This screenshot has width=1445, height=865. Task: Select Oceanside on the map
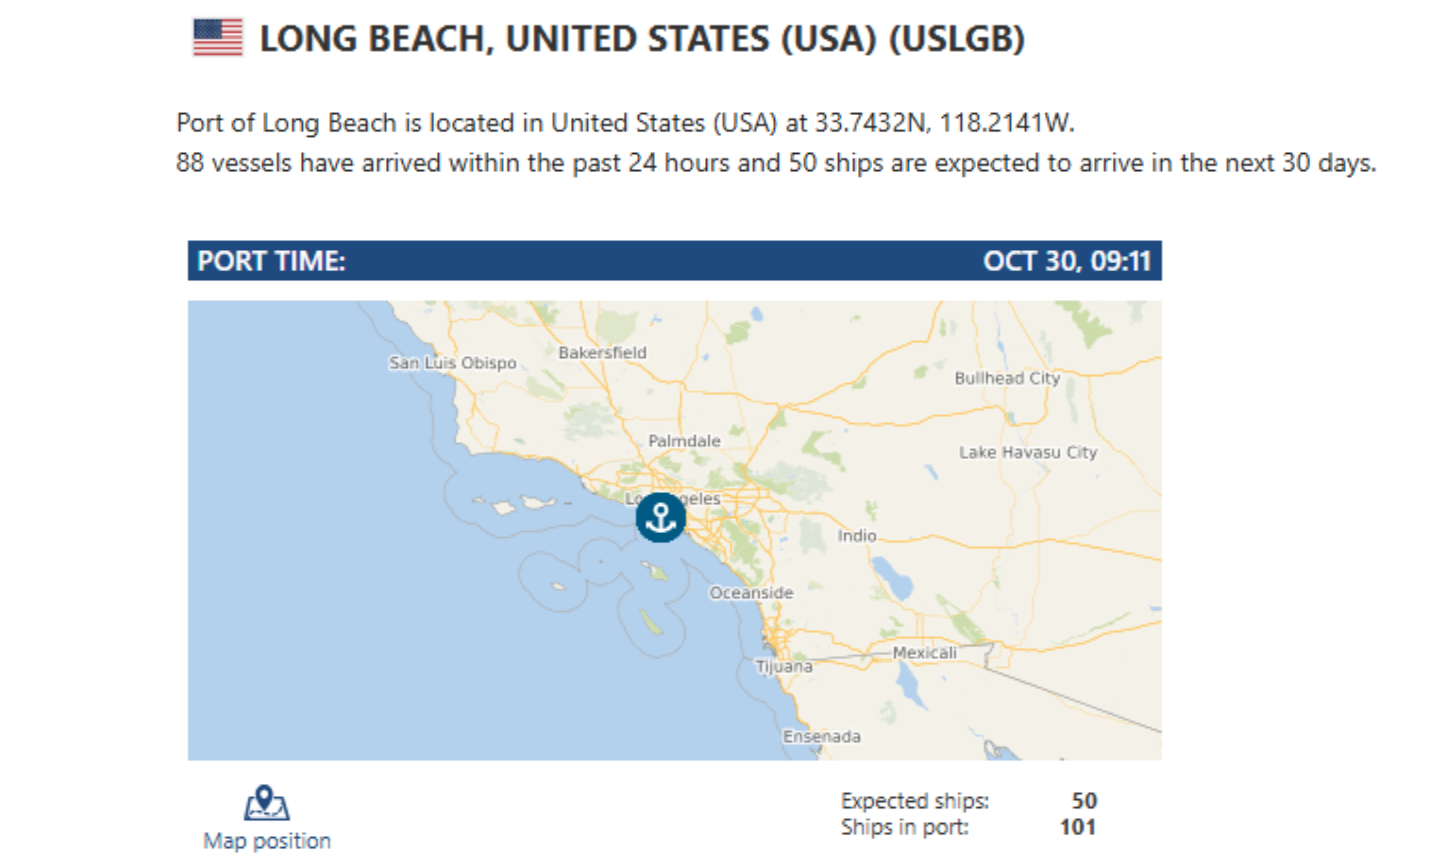[751, 593]
